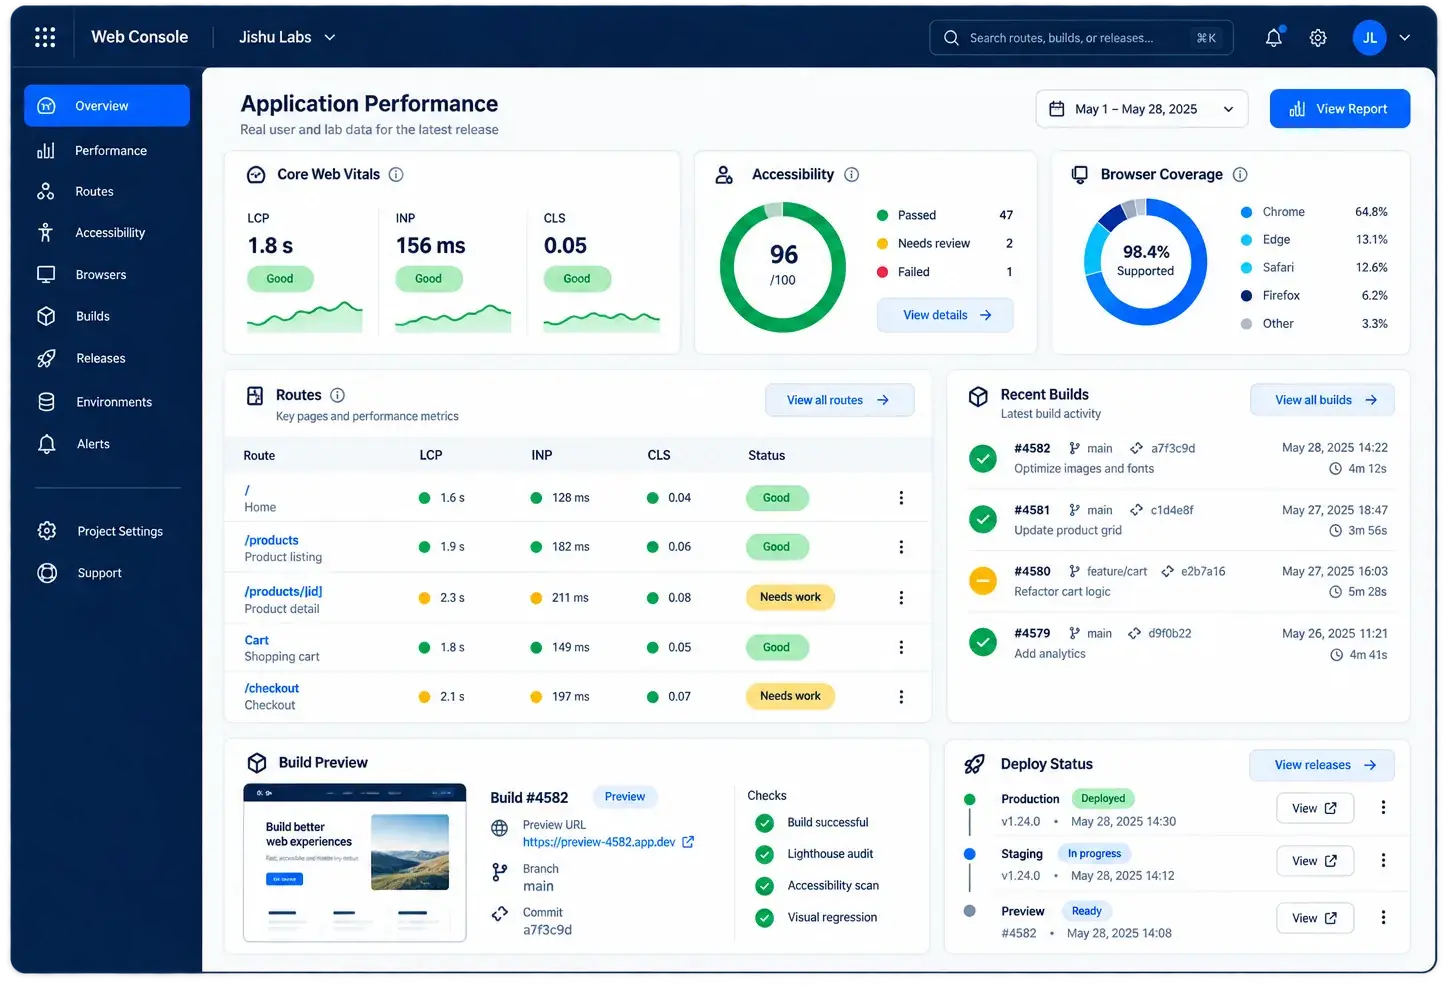Expand the user account menu chevron
Image resolution: width=1446 pixels, height=987 pixels.
click(1404, 38)
